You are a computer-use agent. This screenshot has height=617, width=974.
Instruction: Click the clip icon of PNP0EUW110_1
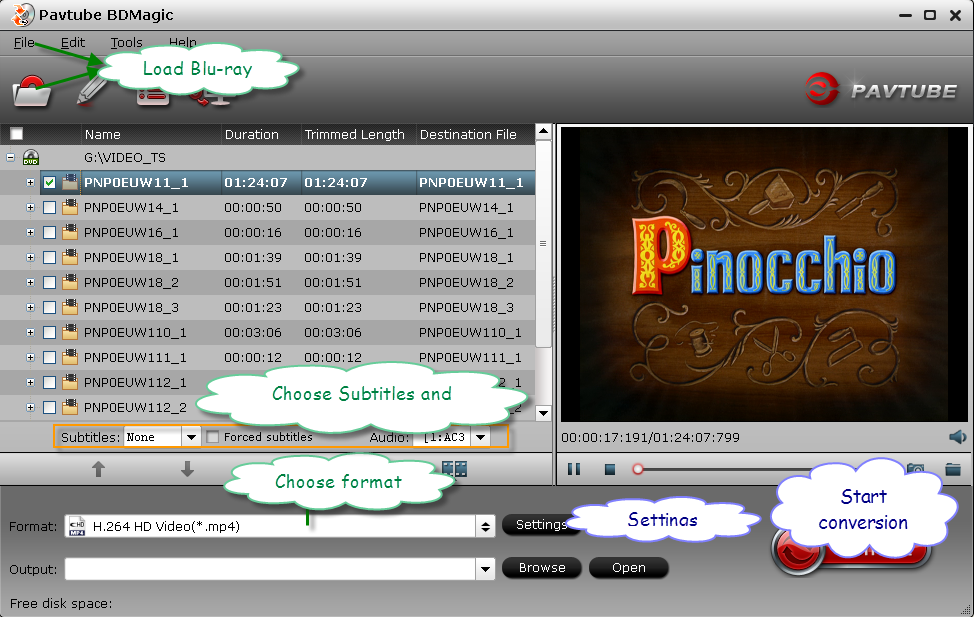(x=70, y=332)
